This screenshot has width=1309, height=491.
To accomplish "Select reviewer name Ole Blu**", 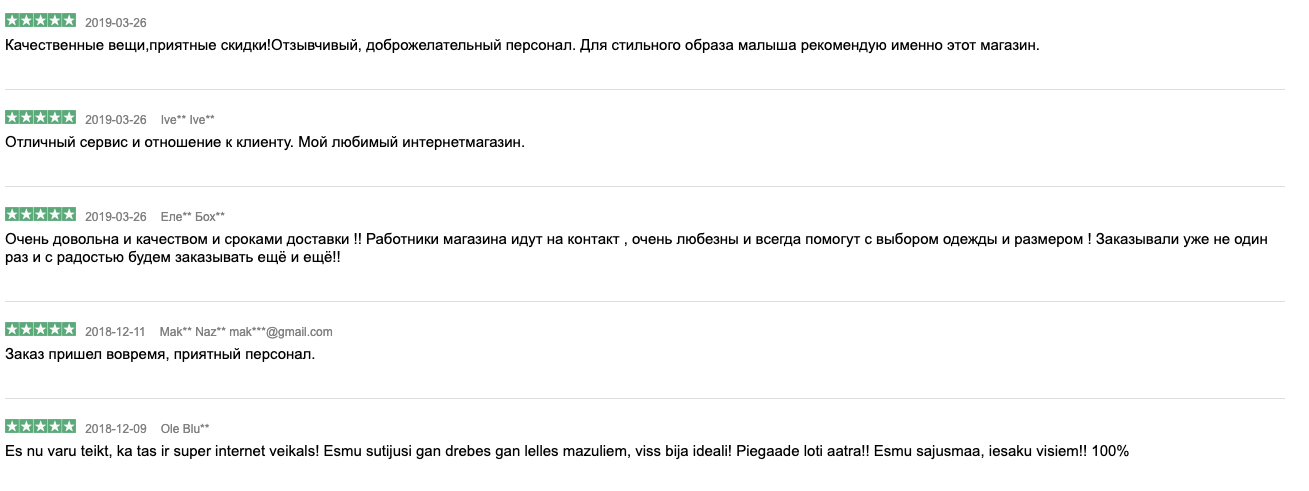I will coord(185,428).
